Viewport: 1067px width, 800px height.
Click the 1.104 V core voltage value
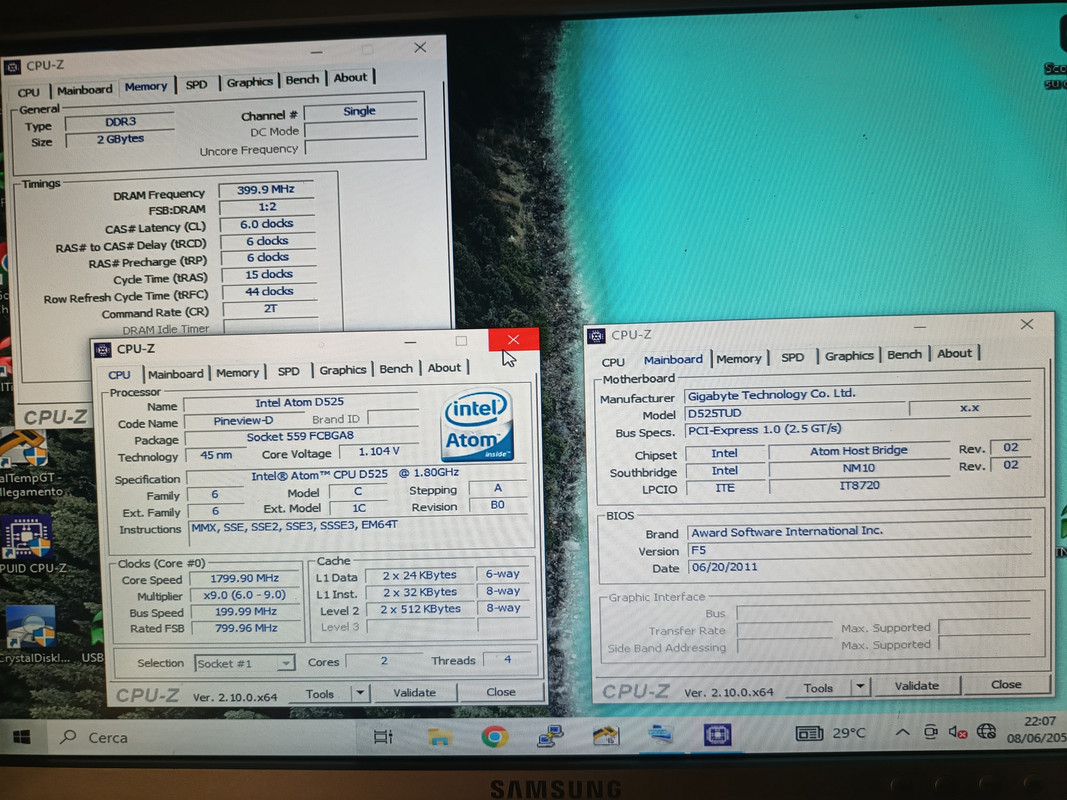[x=379, y=452]
